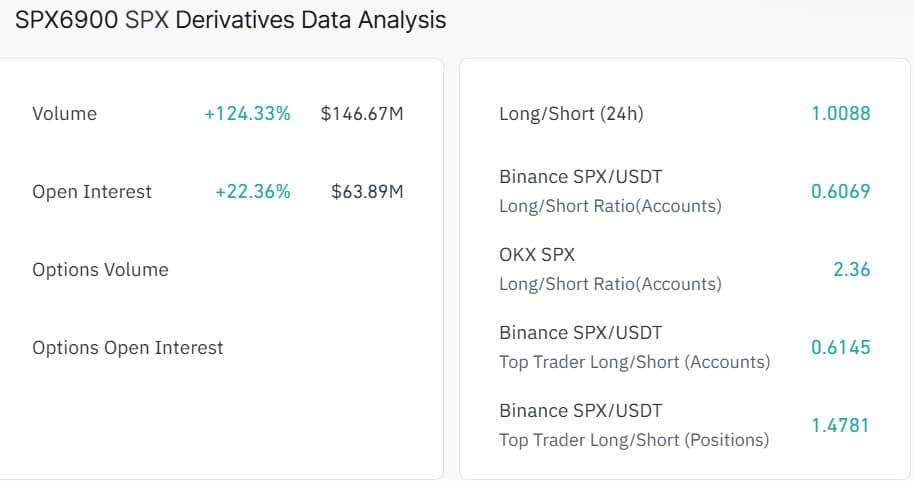
Task: Click the SPX6900 SPX Derivatives Data Analysis heading
Action: point(231,20)
